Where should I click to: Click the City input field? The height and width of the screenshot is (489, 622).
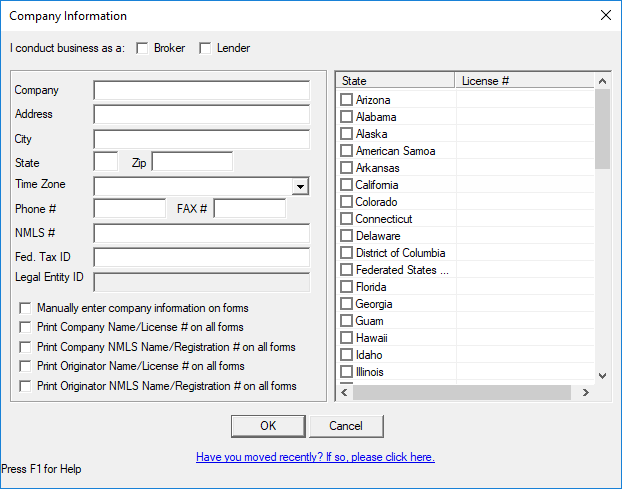pos(202,139)
